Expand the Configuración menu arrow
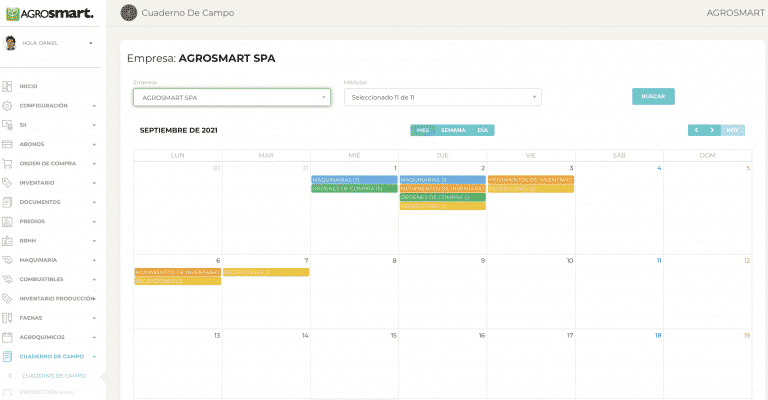The image size is (768, 400). tap(94, 106)
